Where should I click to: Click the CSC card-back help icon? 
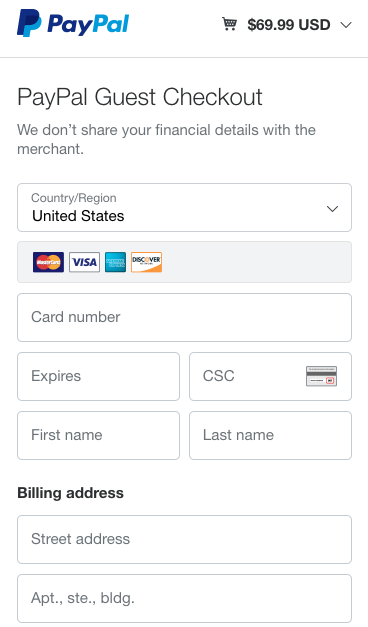(322, 376)
